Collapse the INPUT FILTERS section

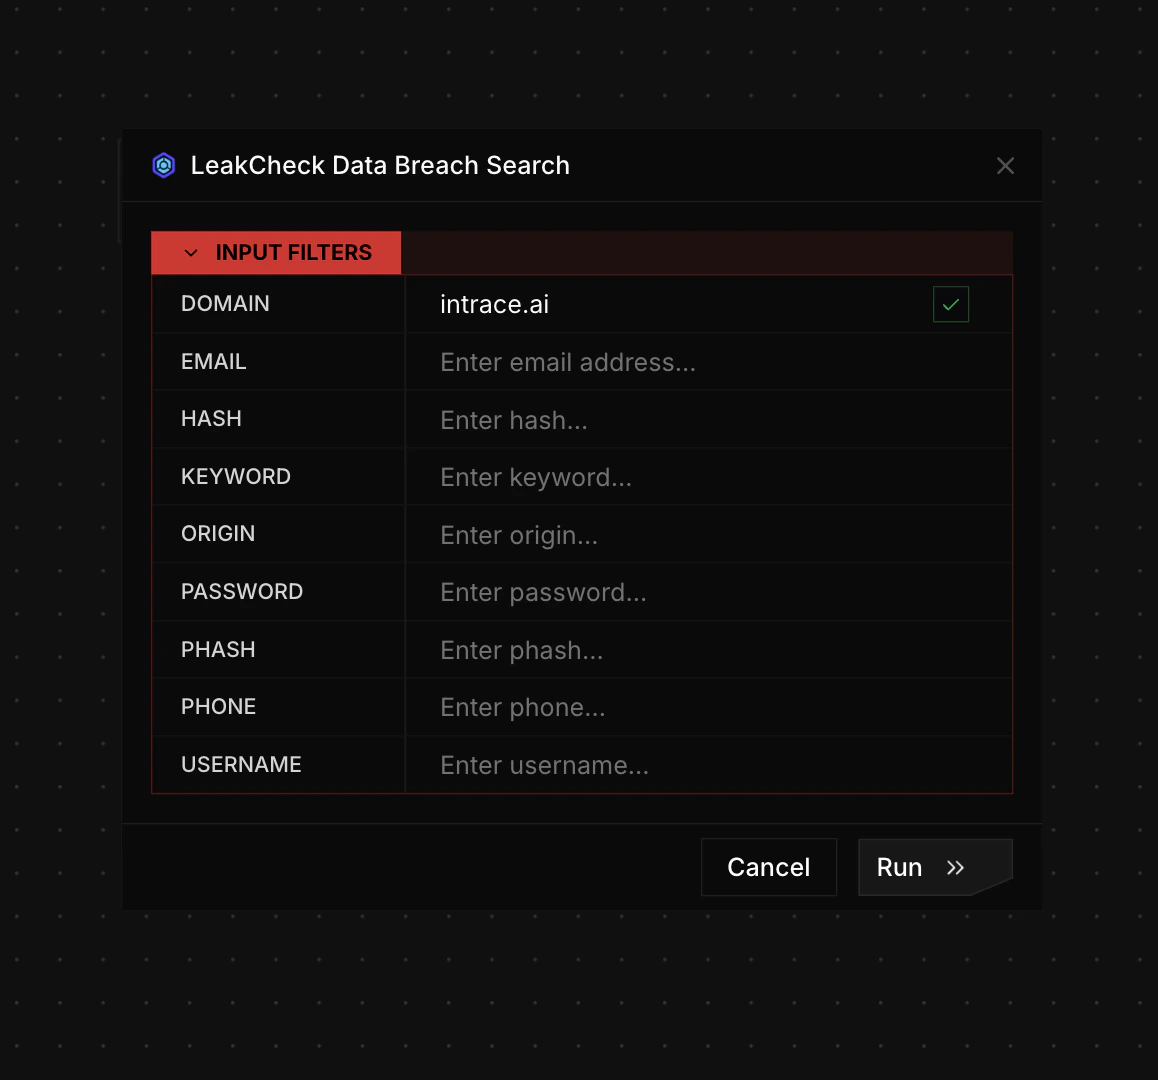tap(276, 253)
